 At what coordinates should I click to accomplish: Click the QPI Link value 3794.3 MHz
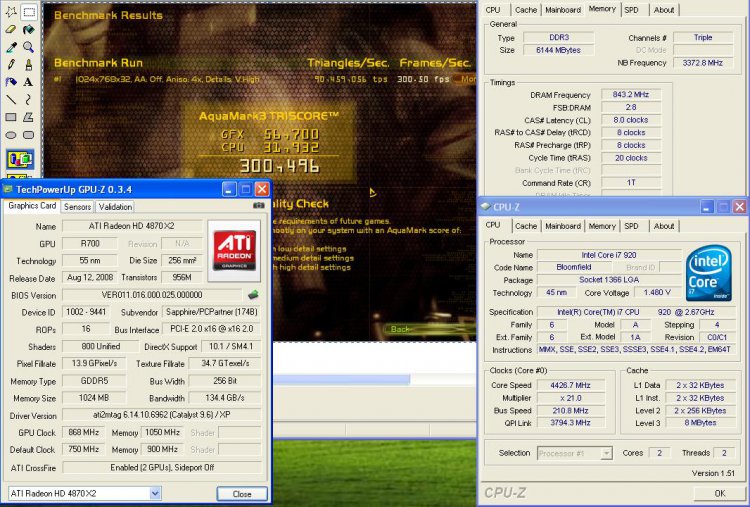click(x=570, y=423)
